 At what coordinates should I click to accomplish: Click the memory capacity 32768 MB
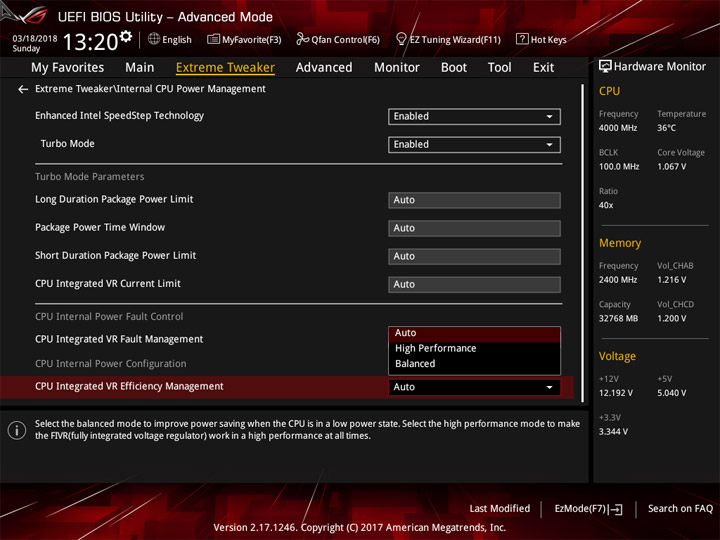(618, 318)
